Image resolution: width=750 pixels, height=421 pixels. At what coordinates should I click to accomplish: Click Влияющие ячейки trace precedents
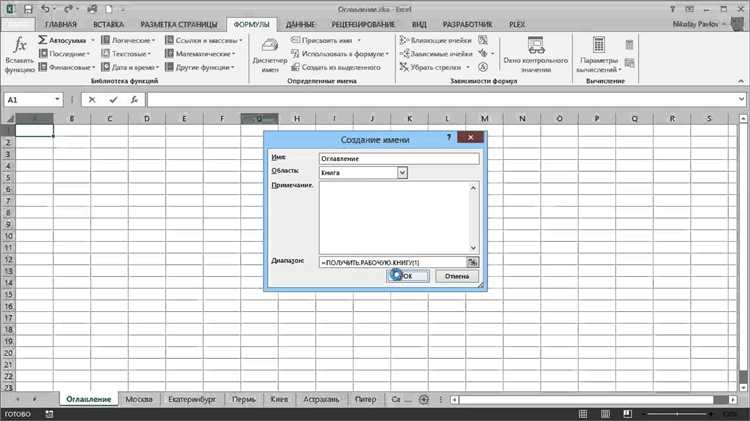436,40
